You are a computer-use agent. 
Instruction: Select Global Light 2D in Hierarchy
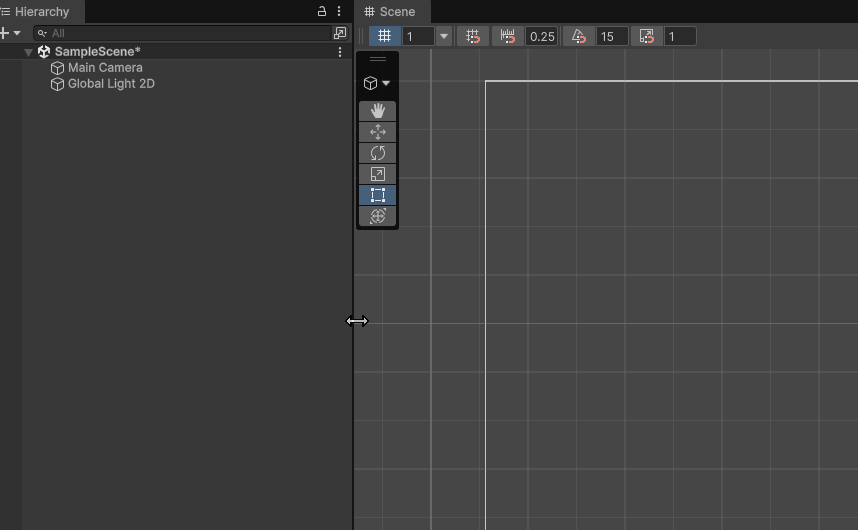click(111, 84)
